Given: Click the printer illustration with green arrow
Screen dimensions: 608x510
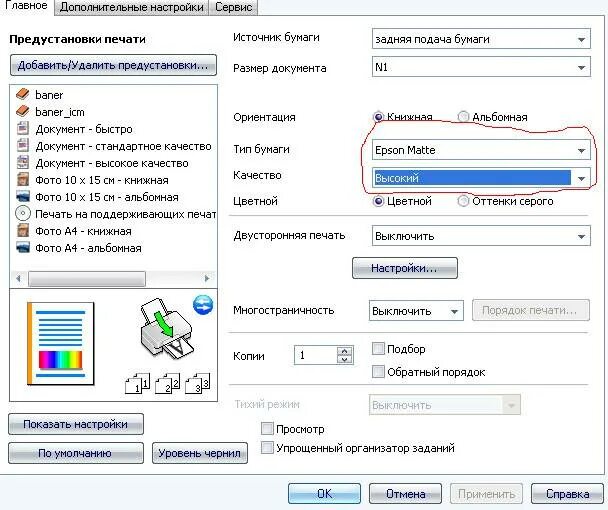Looking at the screenshot, I should point(166,329).
